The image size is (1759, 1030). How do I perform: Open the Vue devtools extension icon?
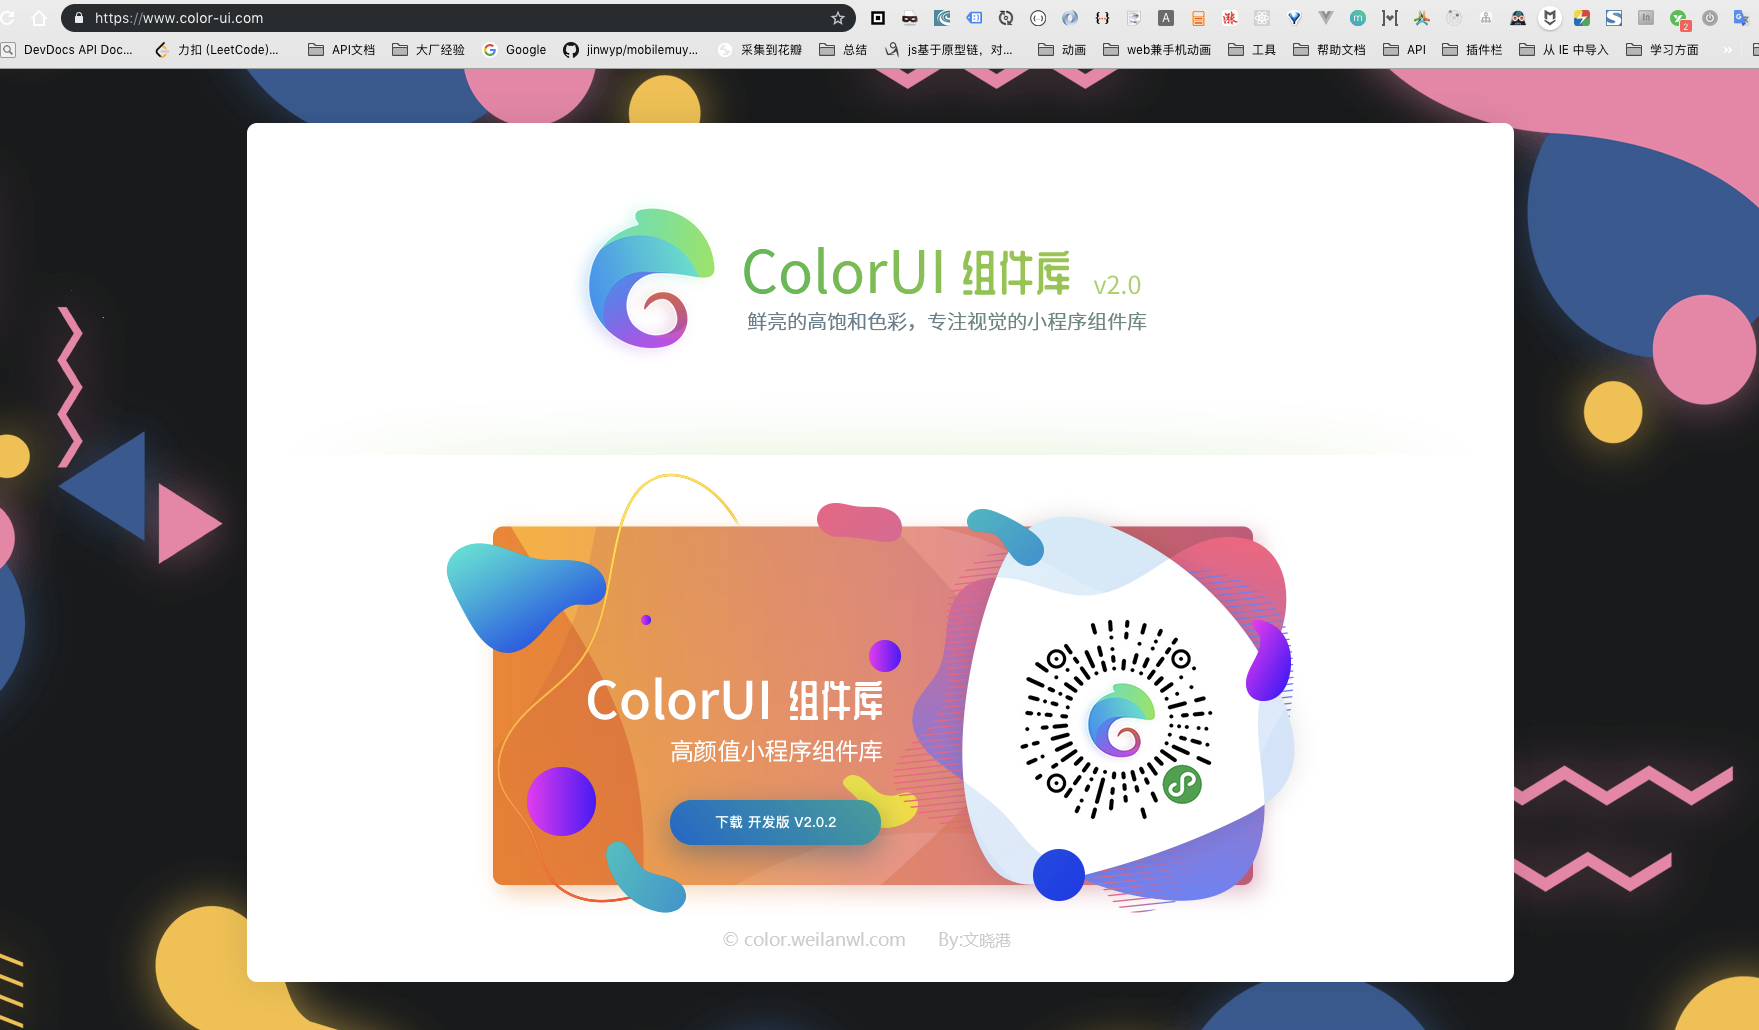(x=1326, y=18)
